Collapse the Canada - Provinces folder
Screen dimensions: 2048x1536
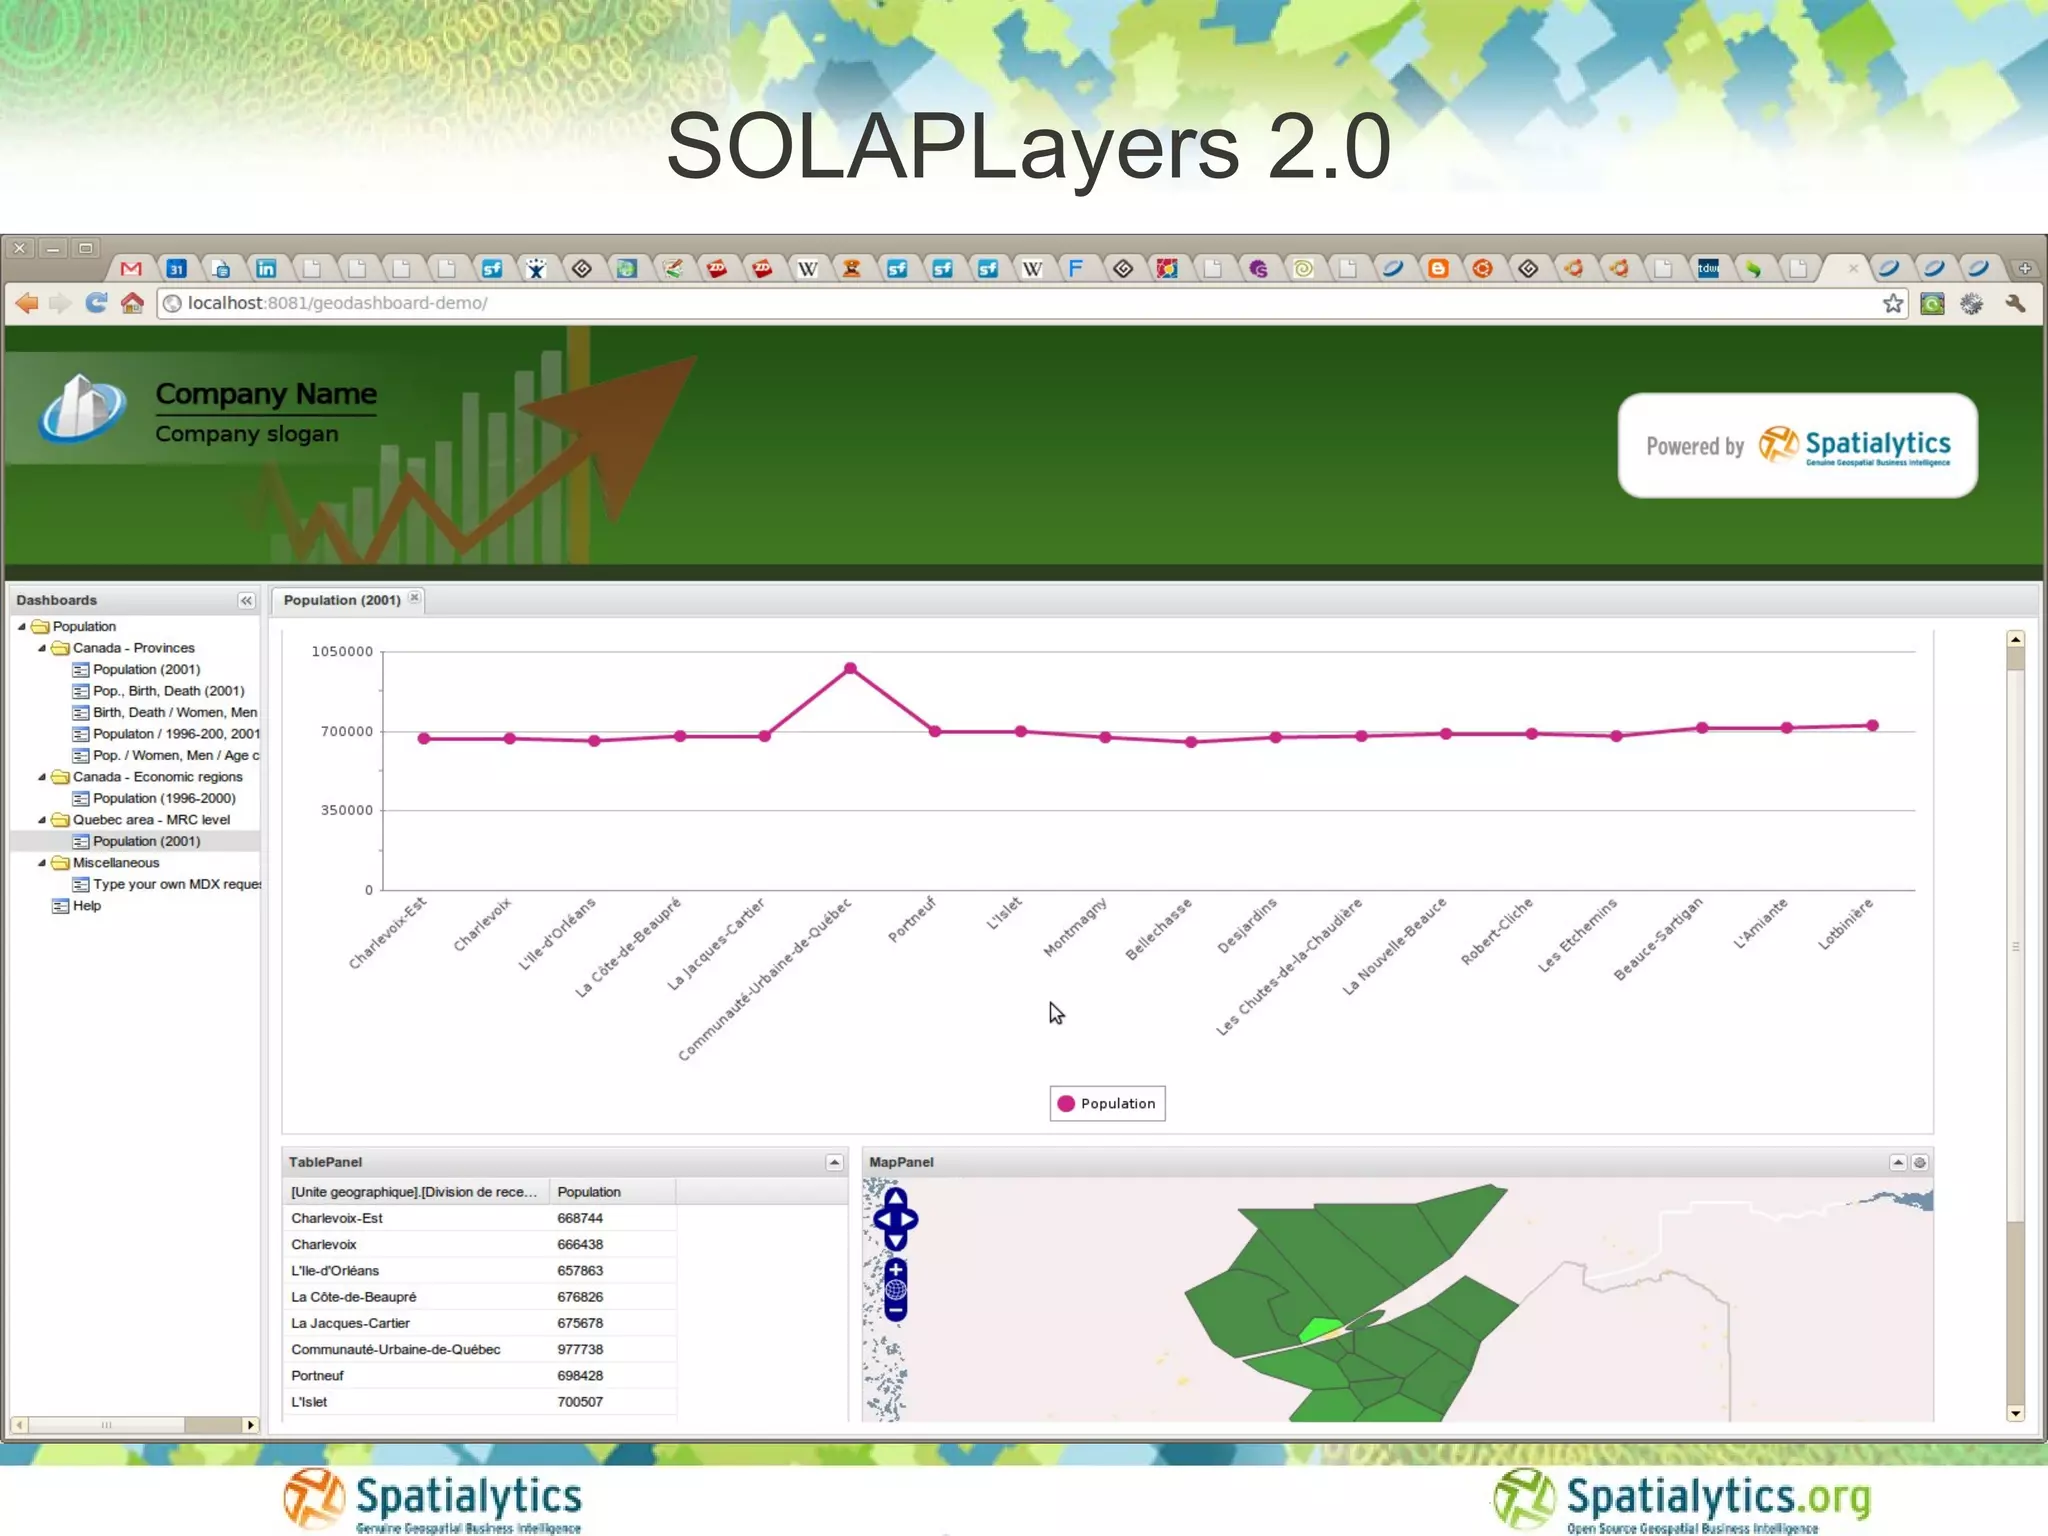(42, 648)
